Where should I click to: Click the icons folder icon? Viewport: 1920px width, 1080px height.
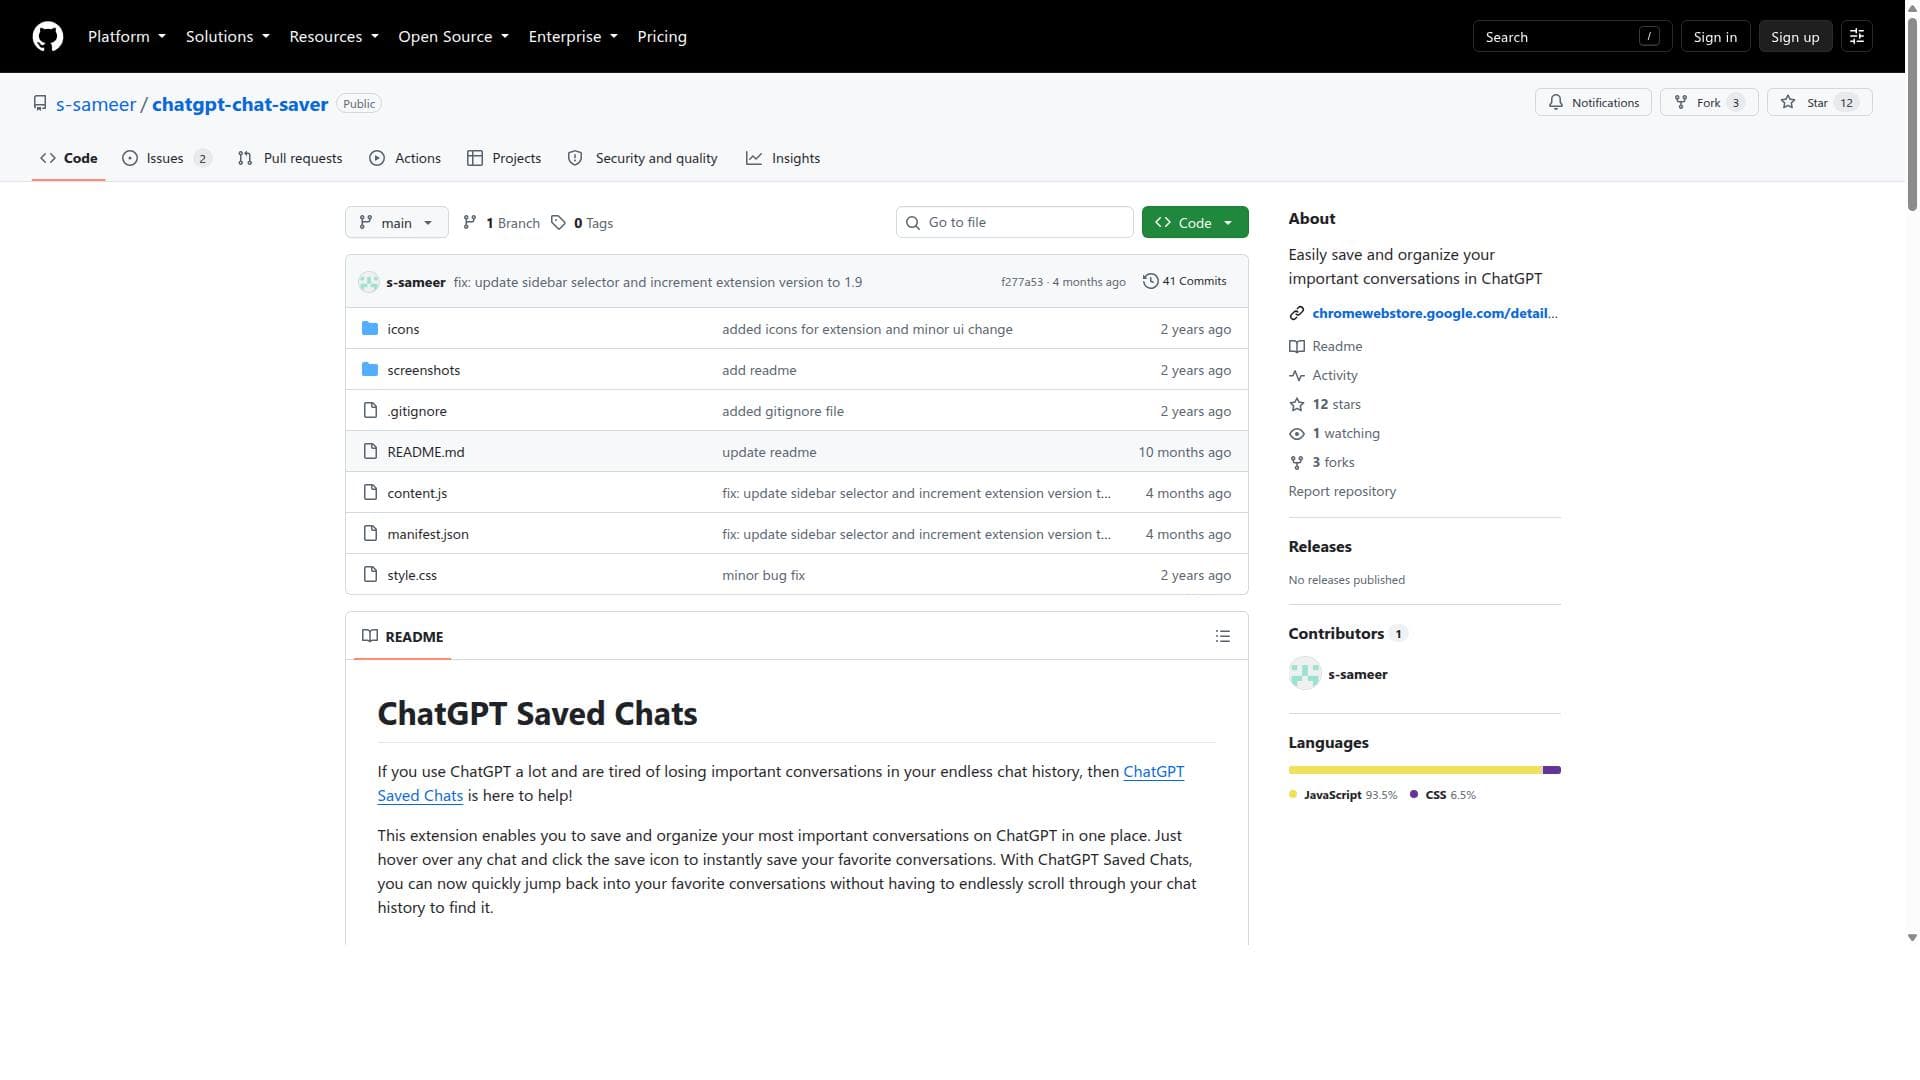(370, 329)
